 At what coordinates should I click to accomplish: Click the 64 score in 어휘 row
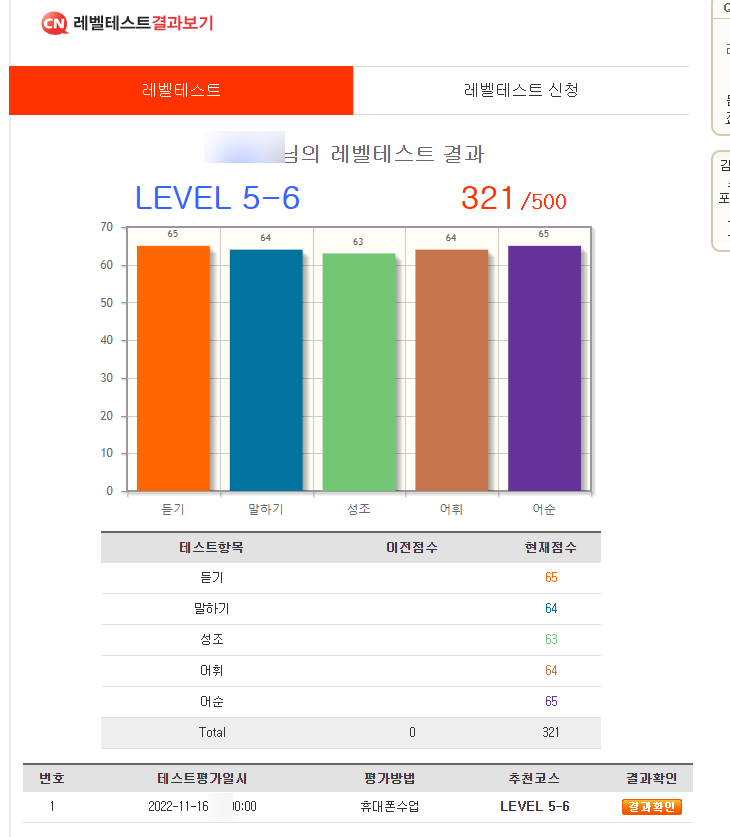coord(551,670)
